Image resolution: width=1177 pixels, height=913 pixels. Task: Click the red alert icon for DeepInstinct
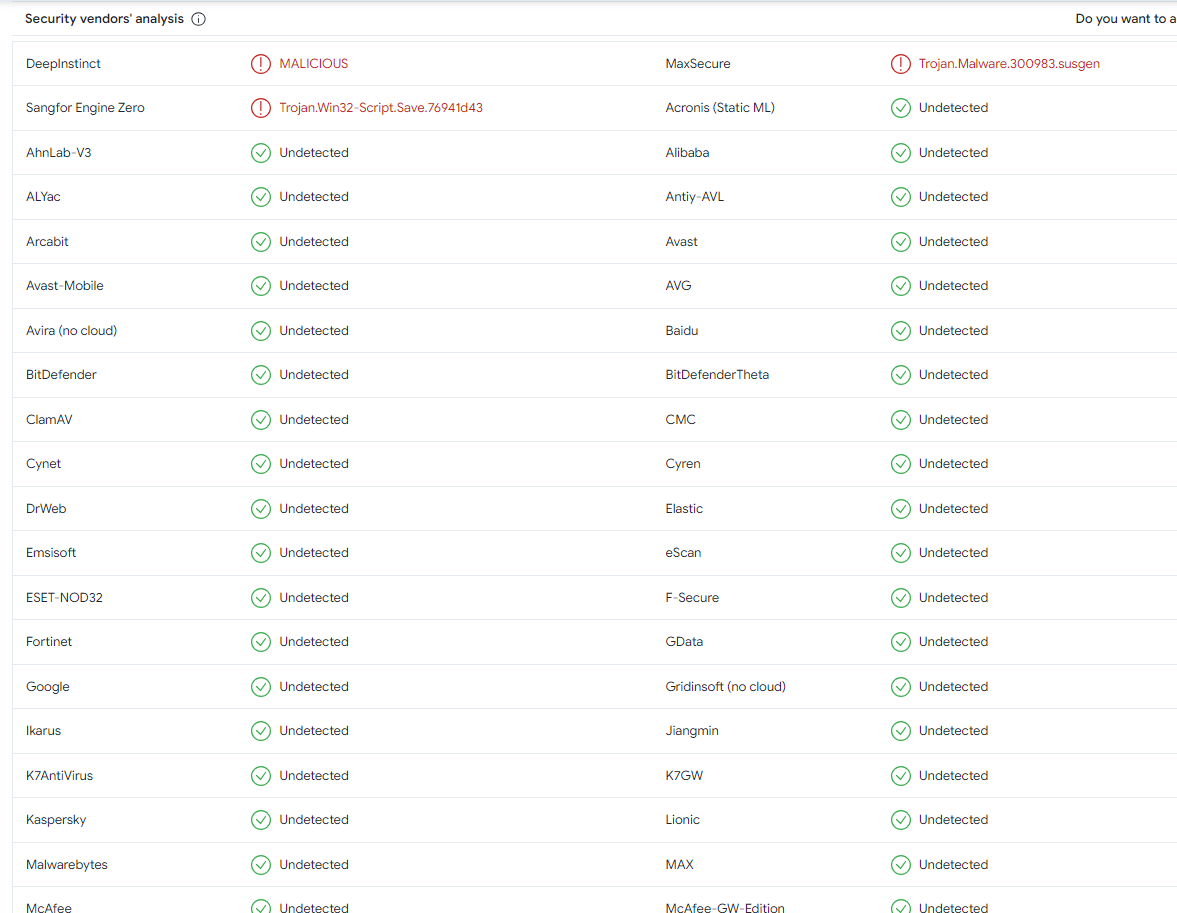pyautogui.click(x=260, y=64)
